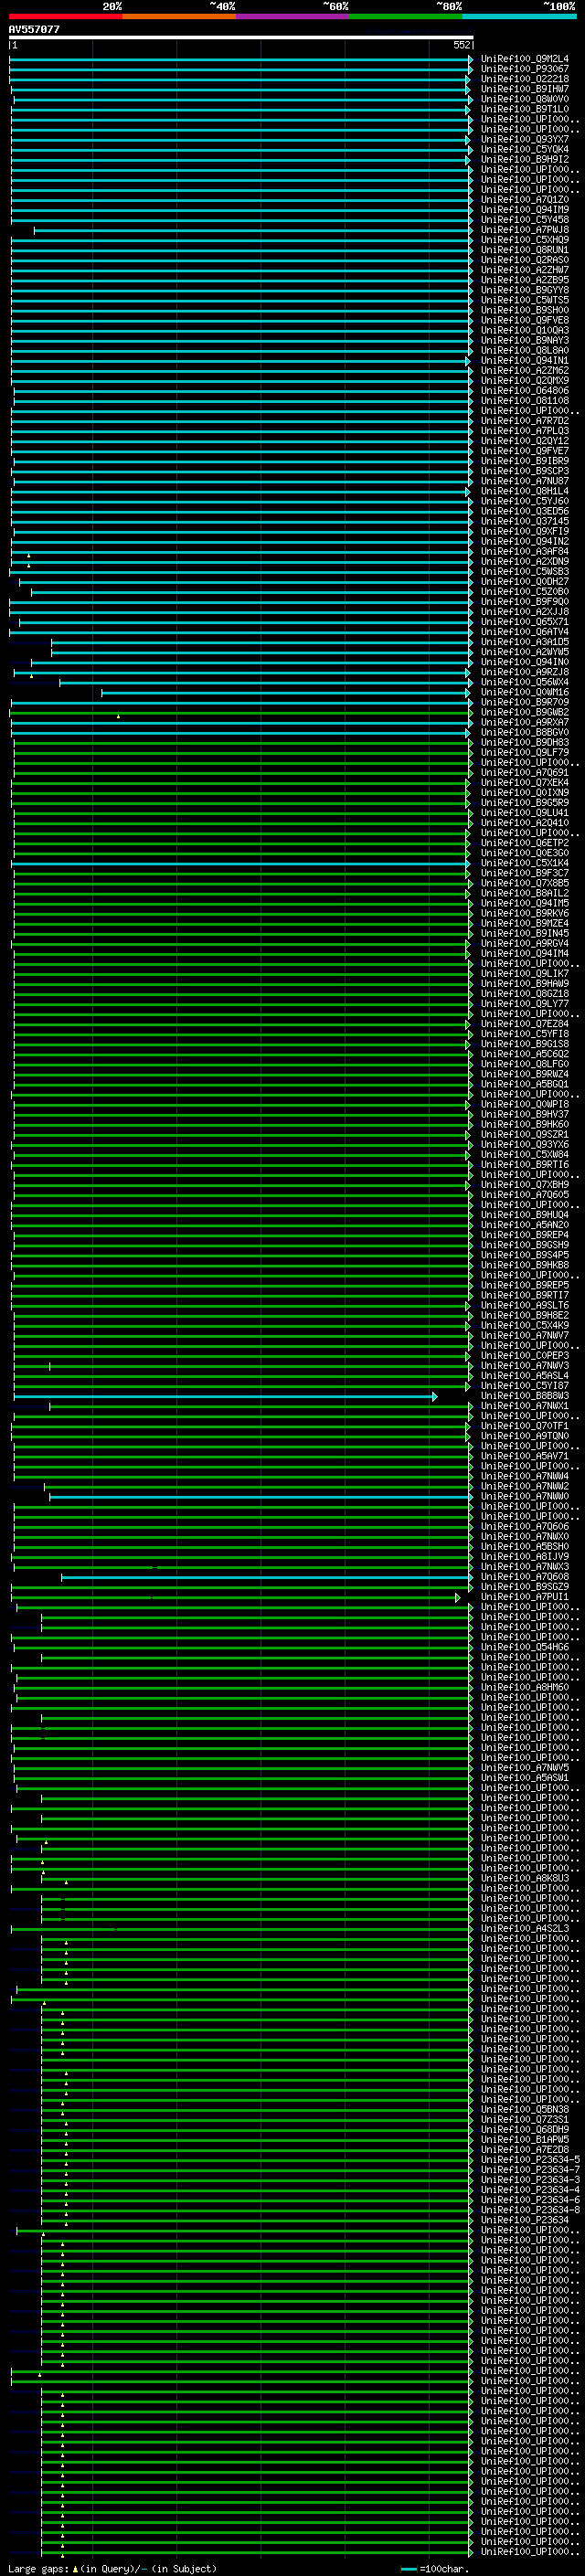Click the cyan alignment bar of UniRef100_A7PWJ8
Viewport: 585px width, 2576px height.
pyautogui.click(x=253, y=230)
